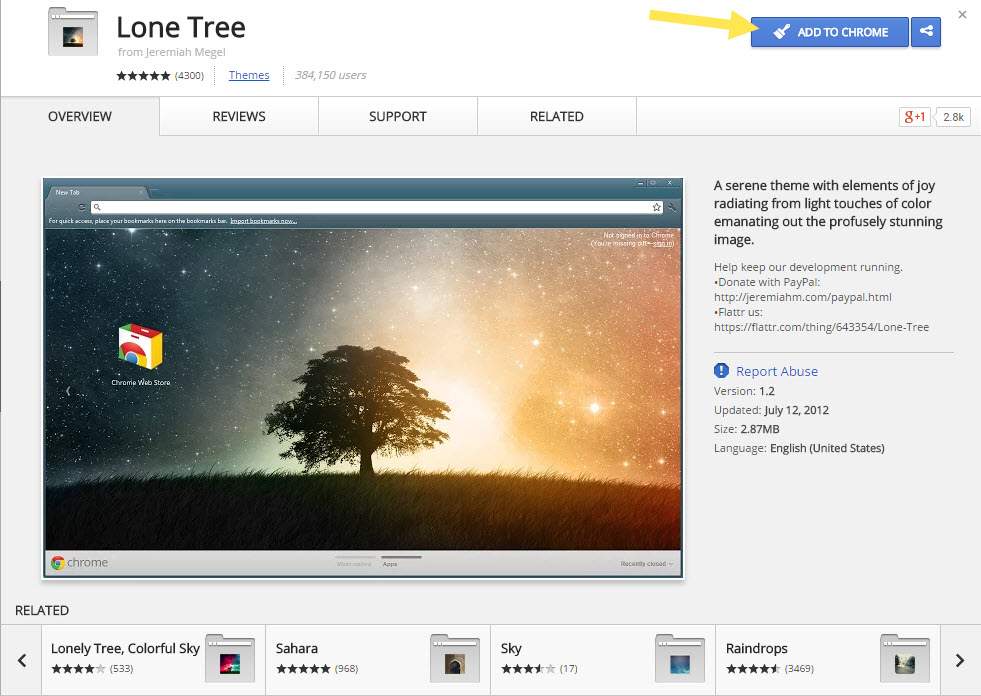This screenshot has height=696, width=981.
Task: Click the Report Abuse exclamation icon
Action: 722,371
